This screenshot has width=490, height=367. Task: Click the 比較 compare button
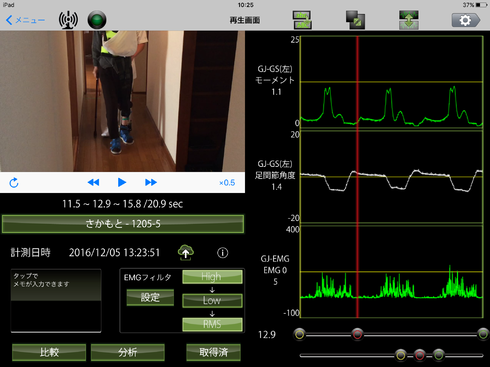click(49, 352)
